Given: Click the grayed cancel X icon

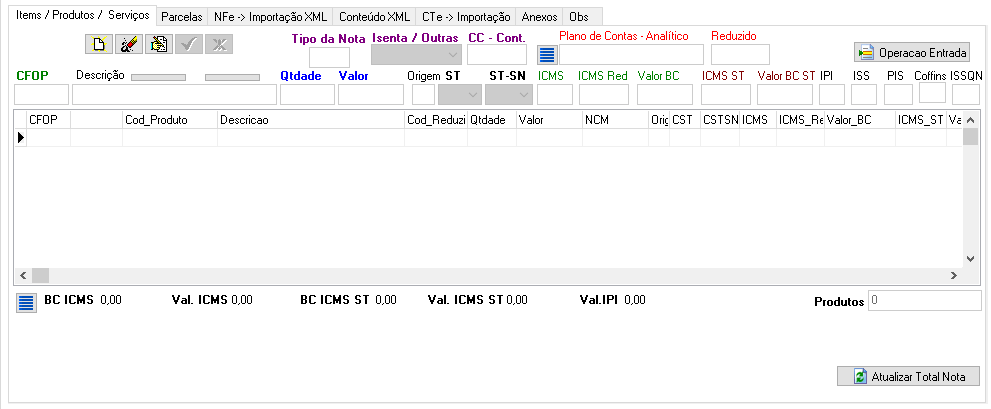Looking at the screenshot, I should click(217, 44).
